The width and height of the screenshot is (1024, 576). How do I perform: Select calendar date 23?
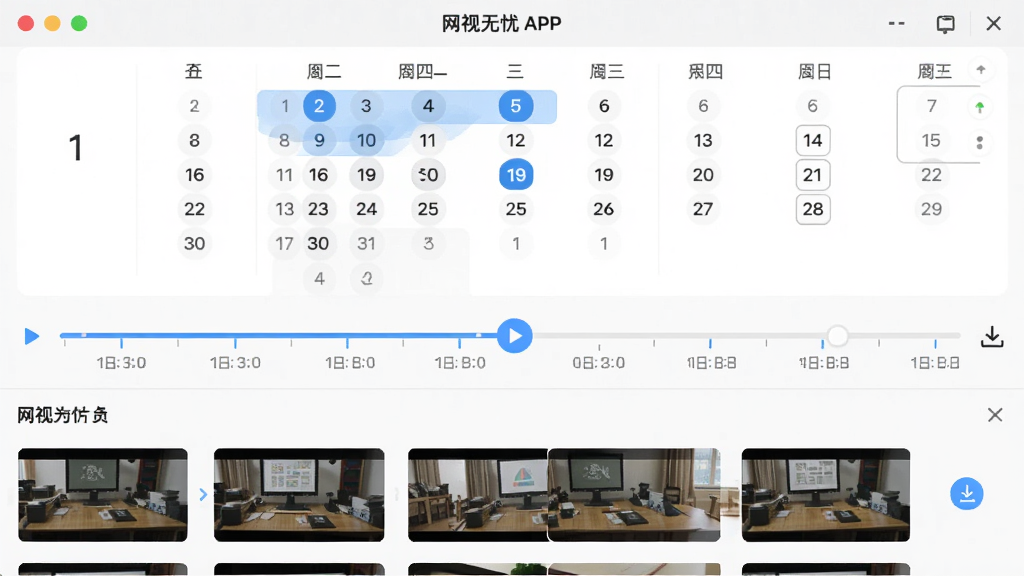coord(319,209)
